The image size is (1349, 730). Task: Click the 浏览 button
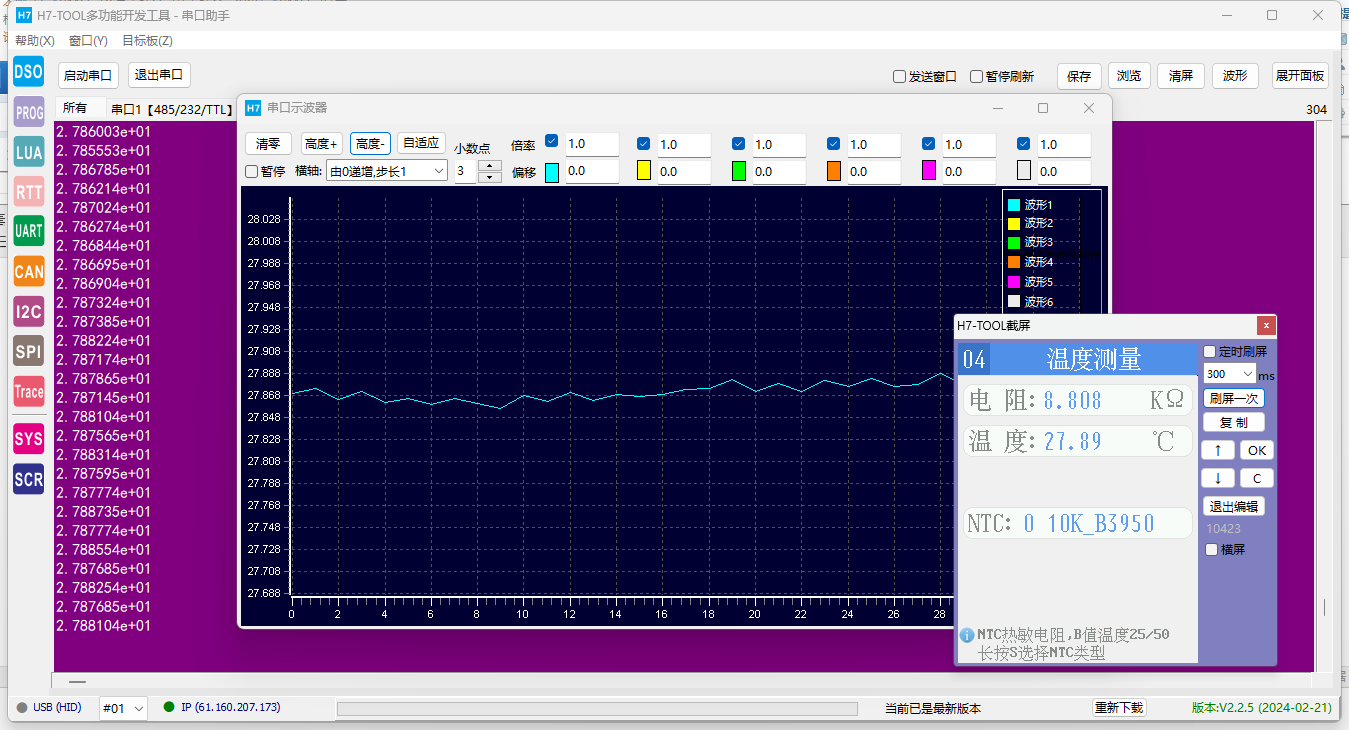point(1129,76)
